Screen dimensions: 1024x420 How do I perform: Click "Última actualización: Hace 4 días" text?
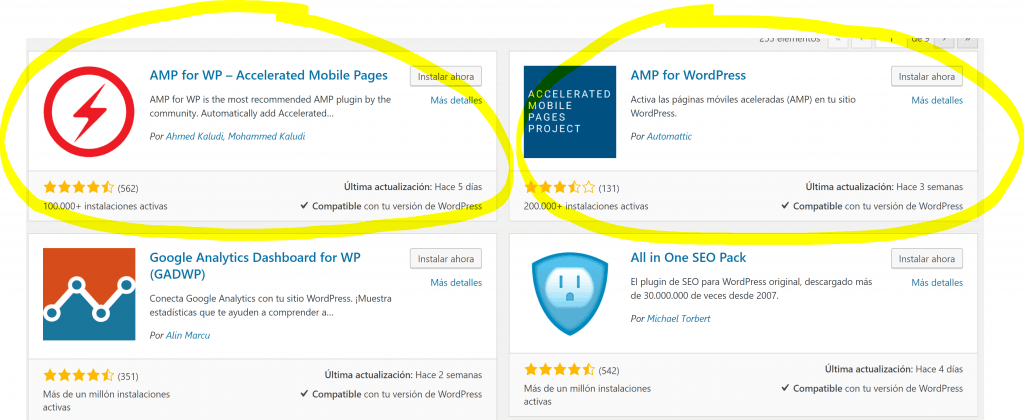(894, 369)
